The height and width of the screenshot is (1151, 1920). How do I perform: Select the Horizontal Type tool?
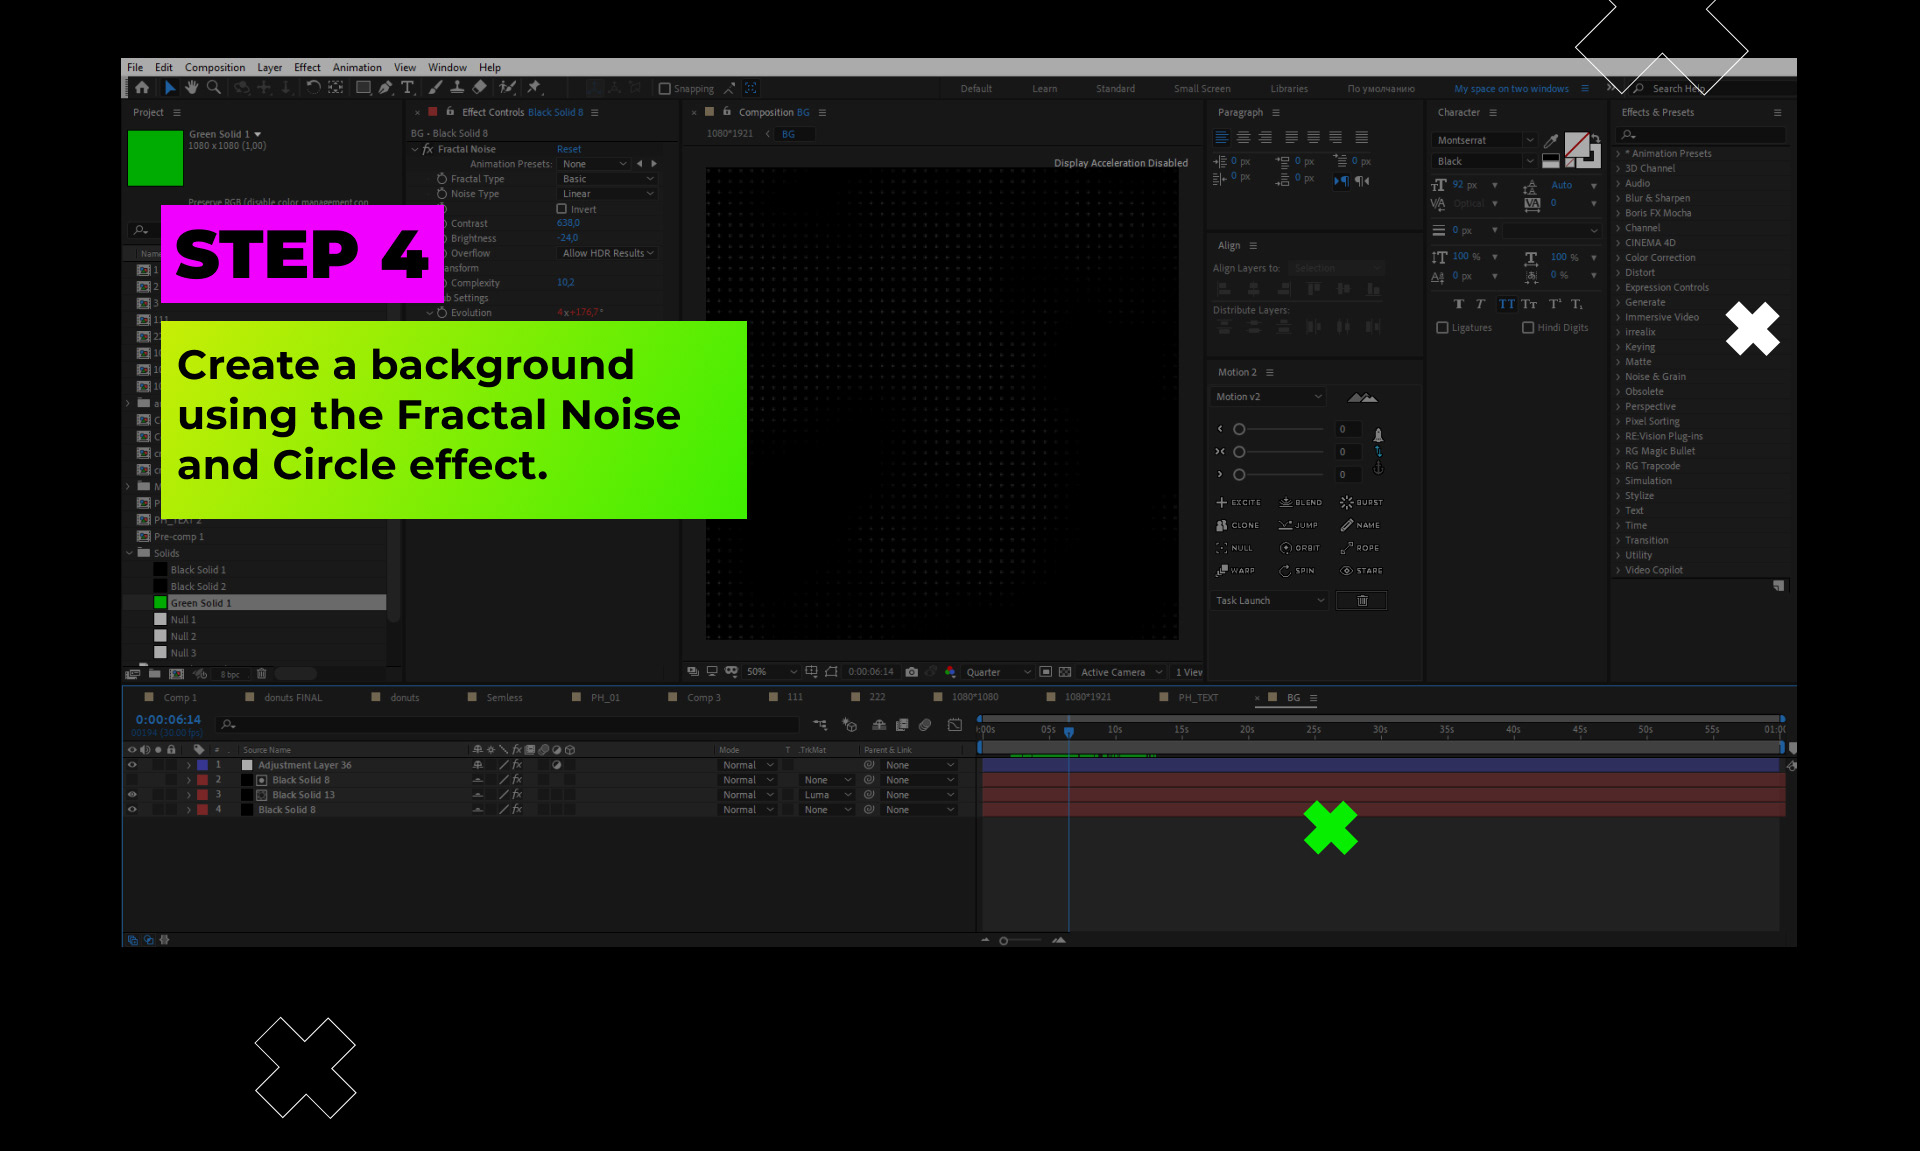(x=407, y=88)
